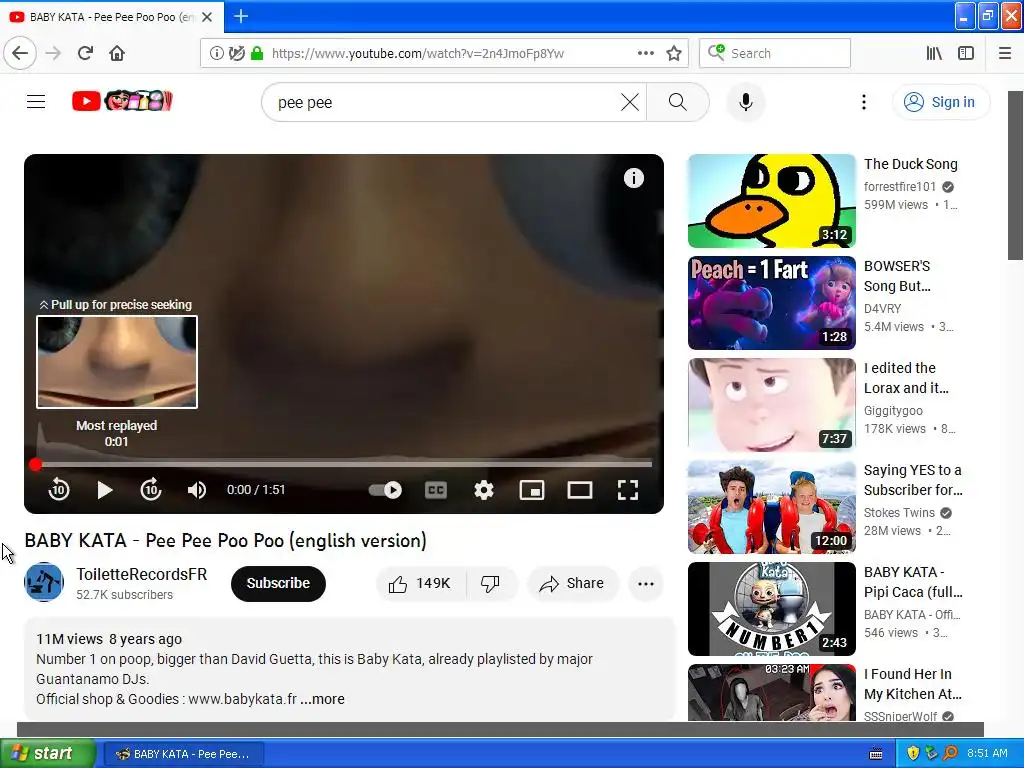This screenshot has height=768, width=1024.
Task: Close the BABY KATA browser tab
Action: 207,17
